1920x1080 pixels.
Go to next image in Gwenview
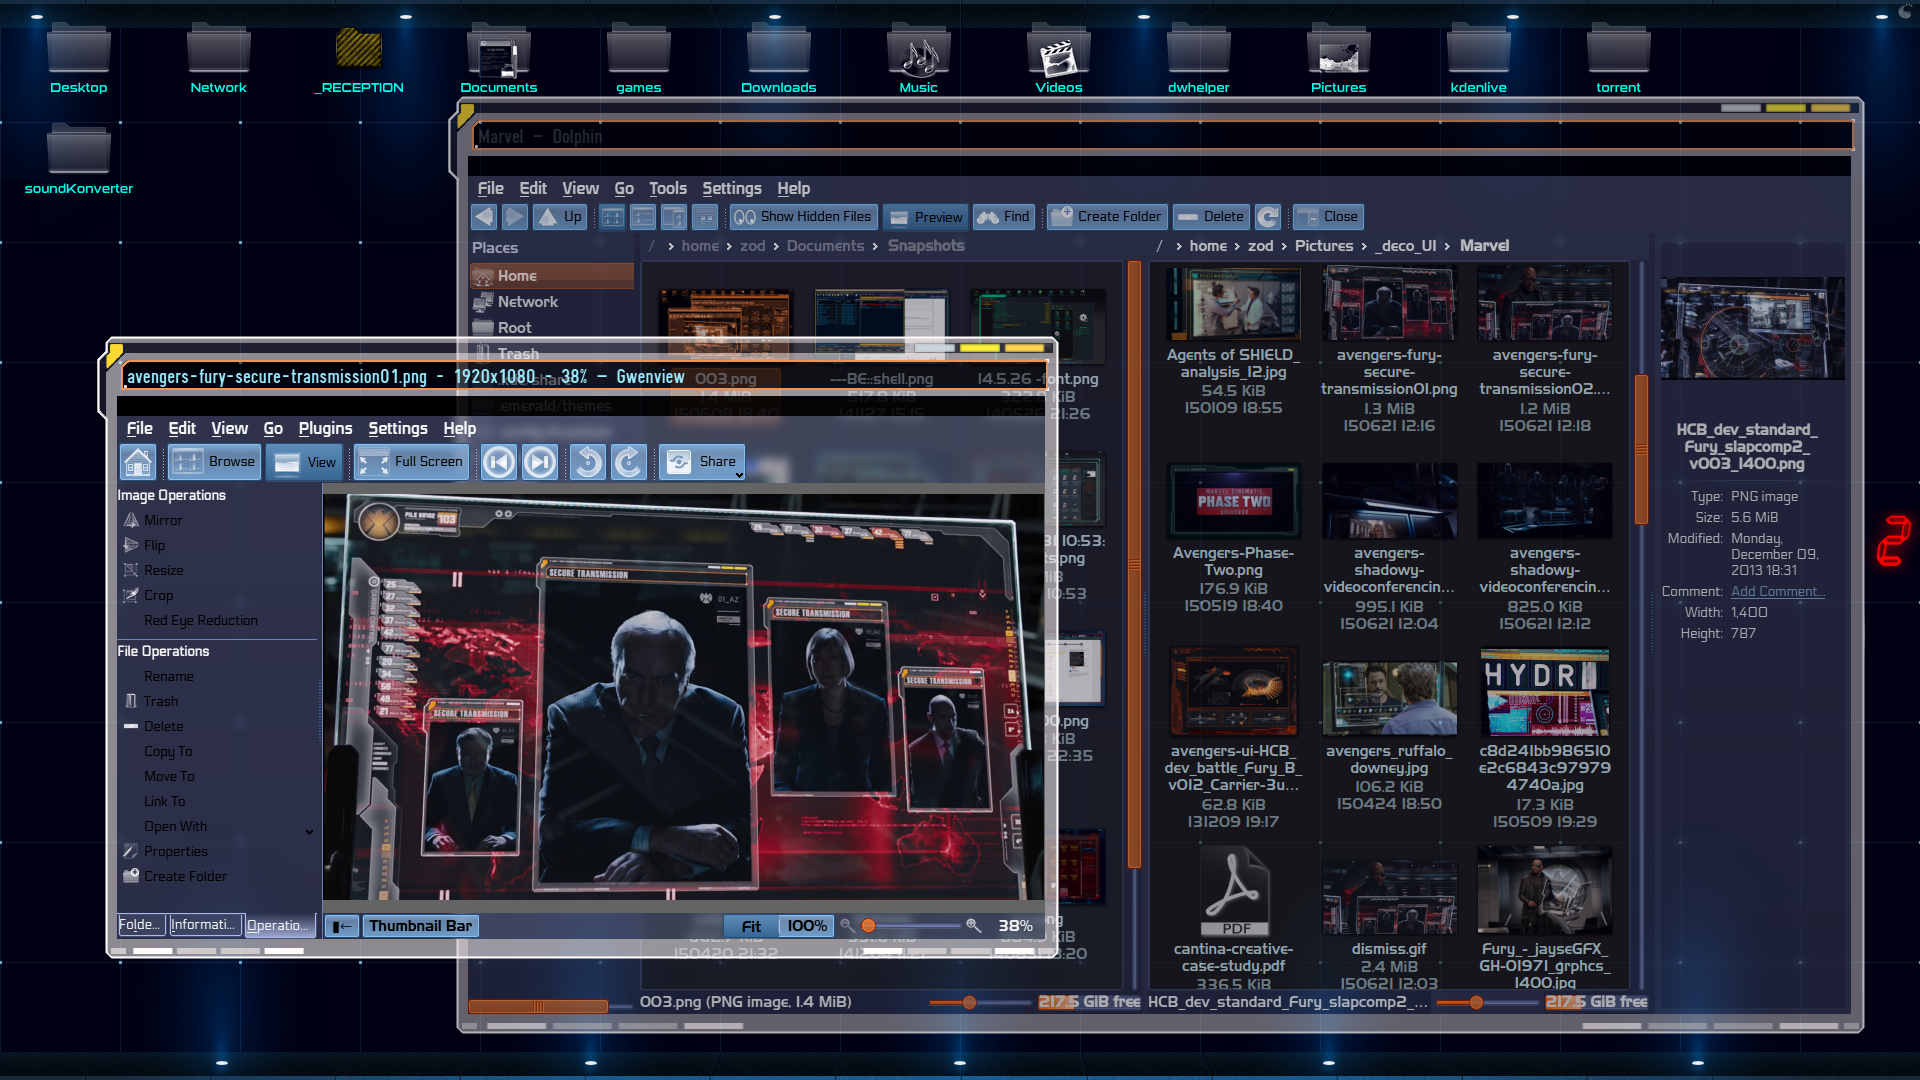click(x=540, y=462)
